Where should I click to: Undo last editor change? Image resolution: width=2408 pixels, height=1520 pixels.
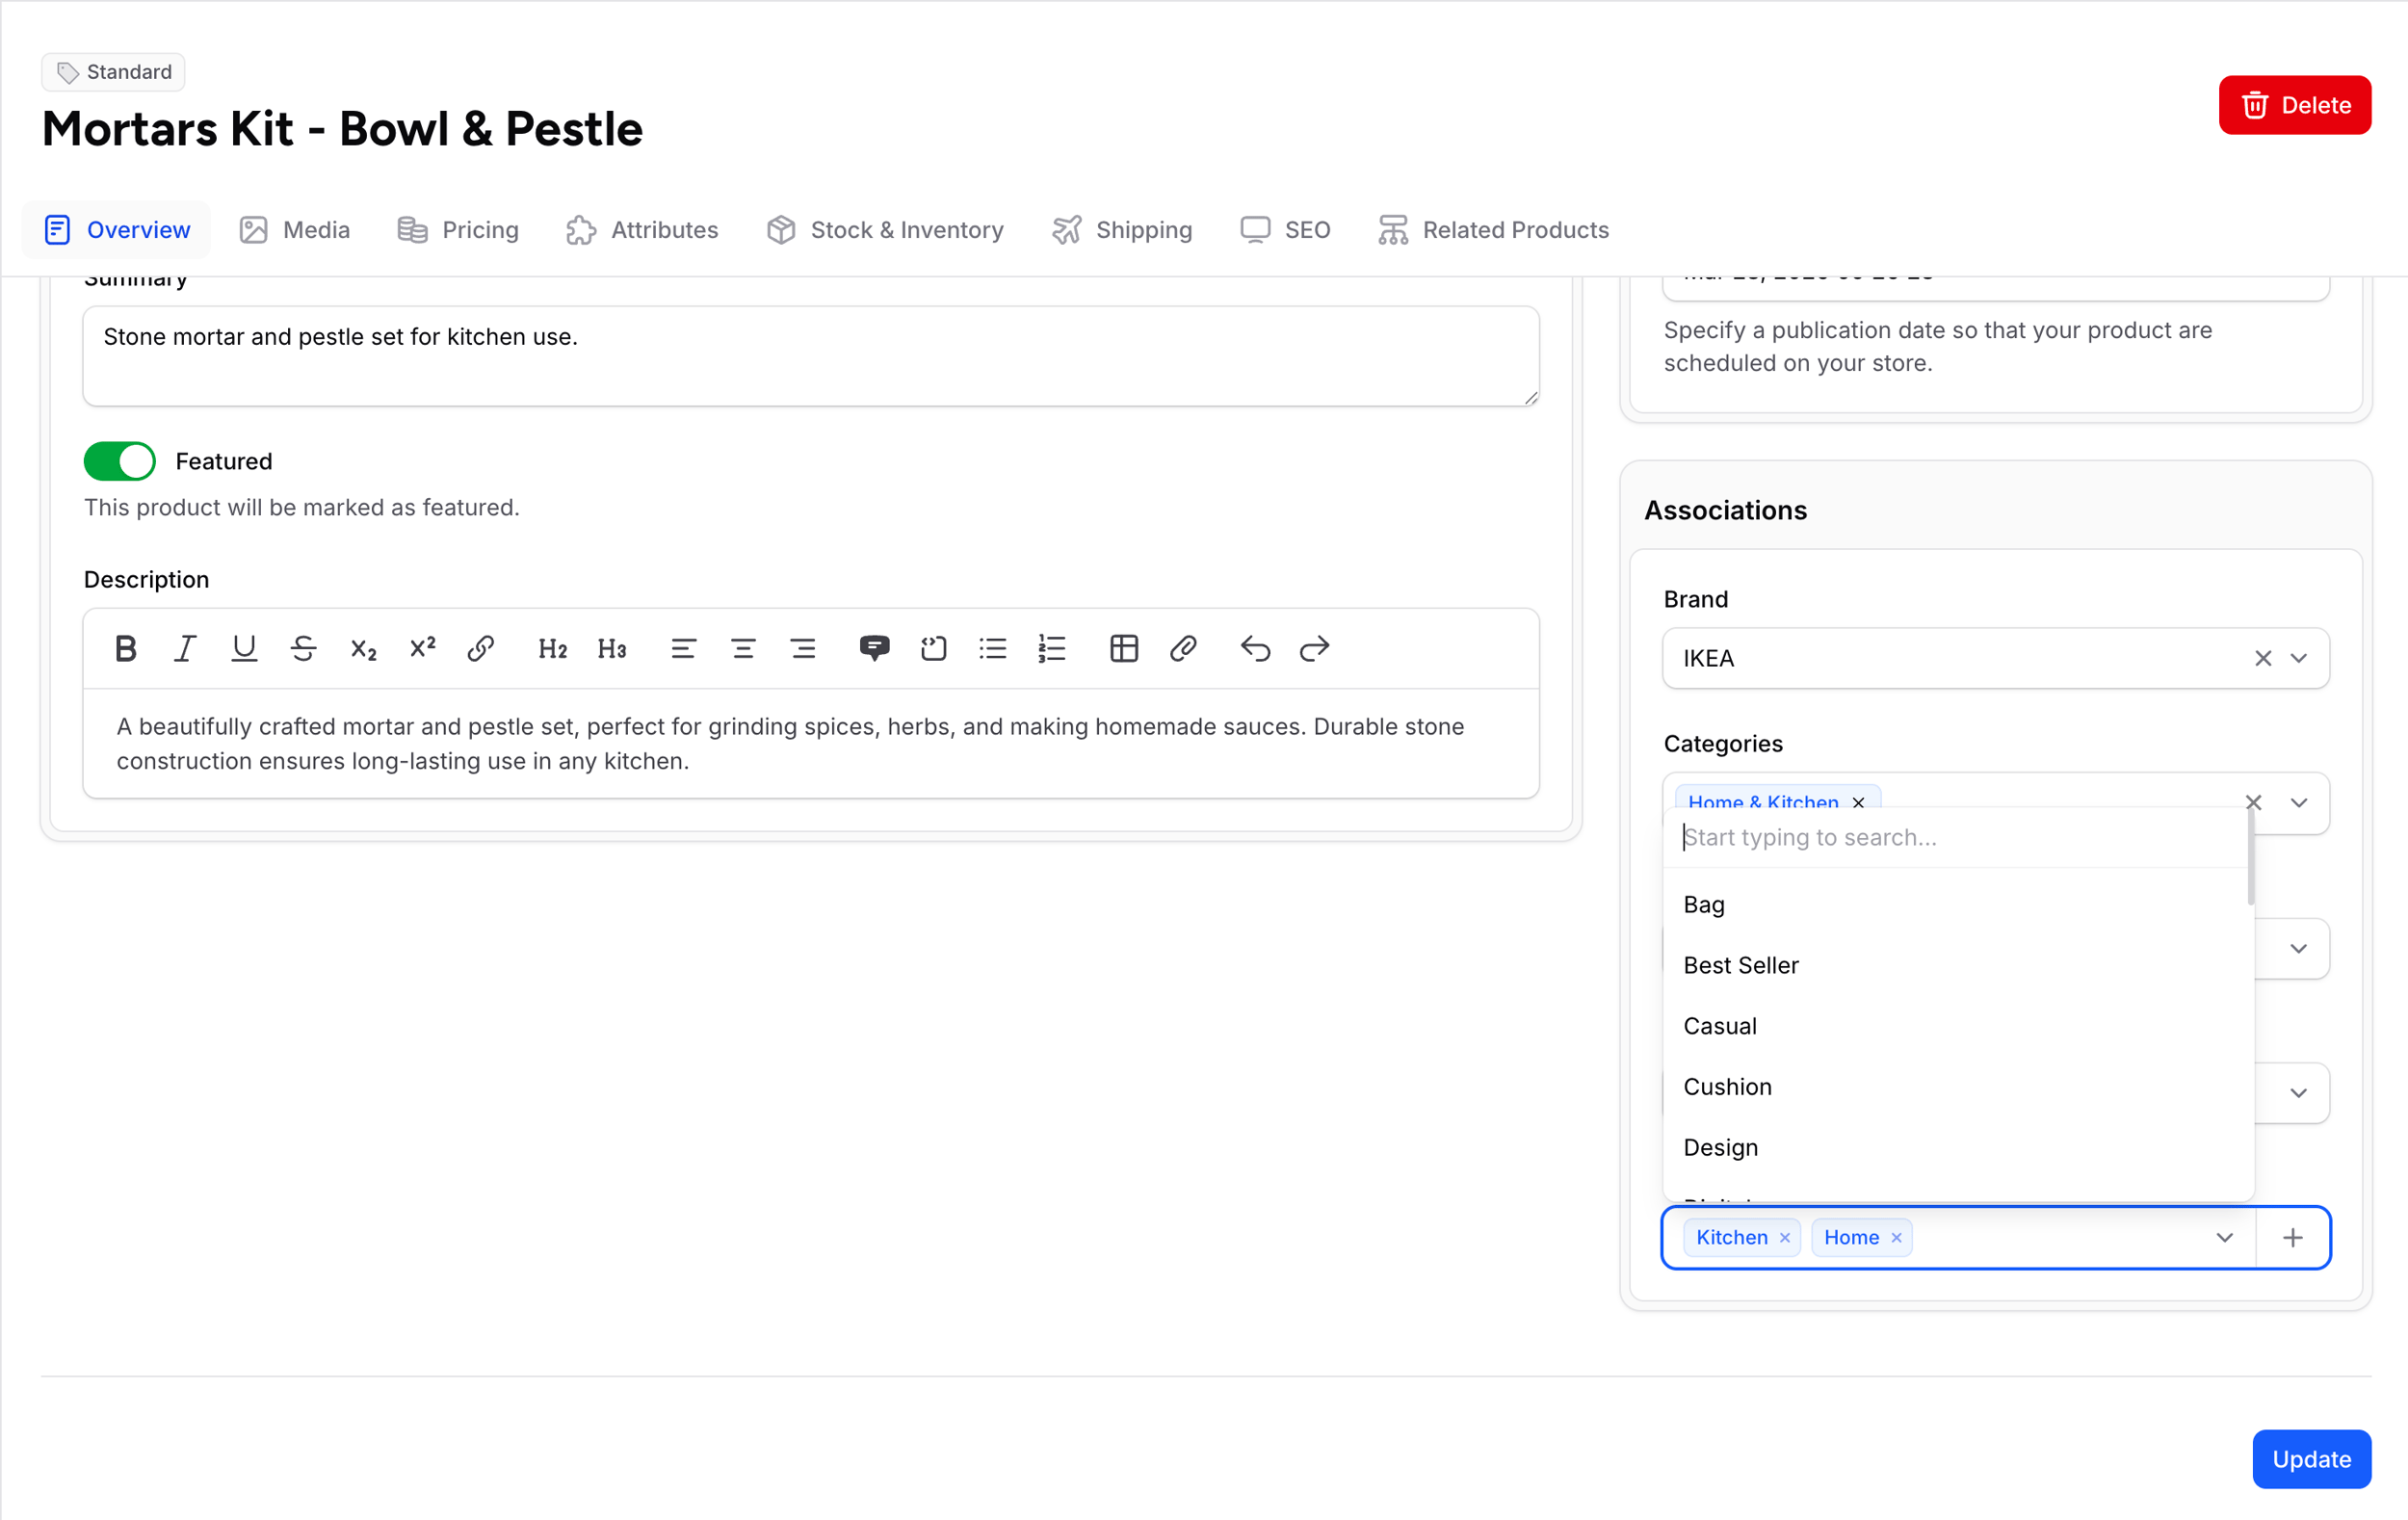point(1255,649)
